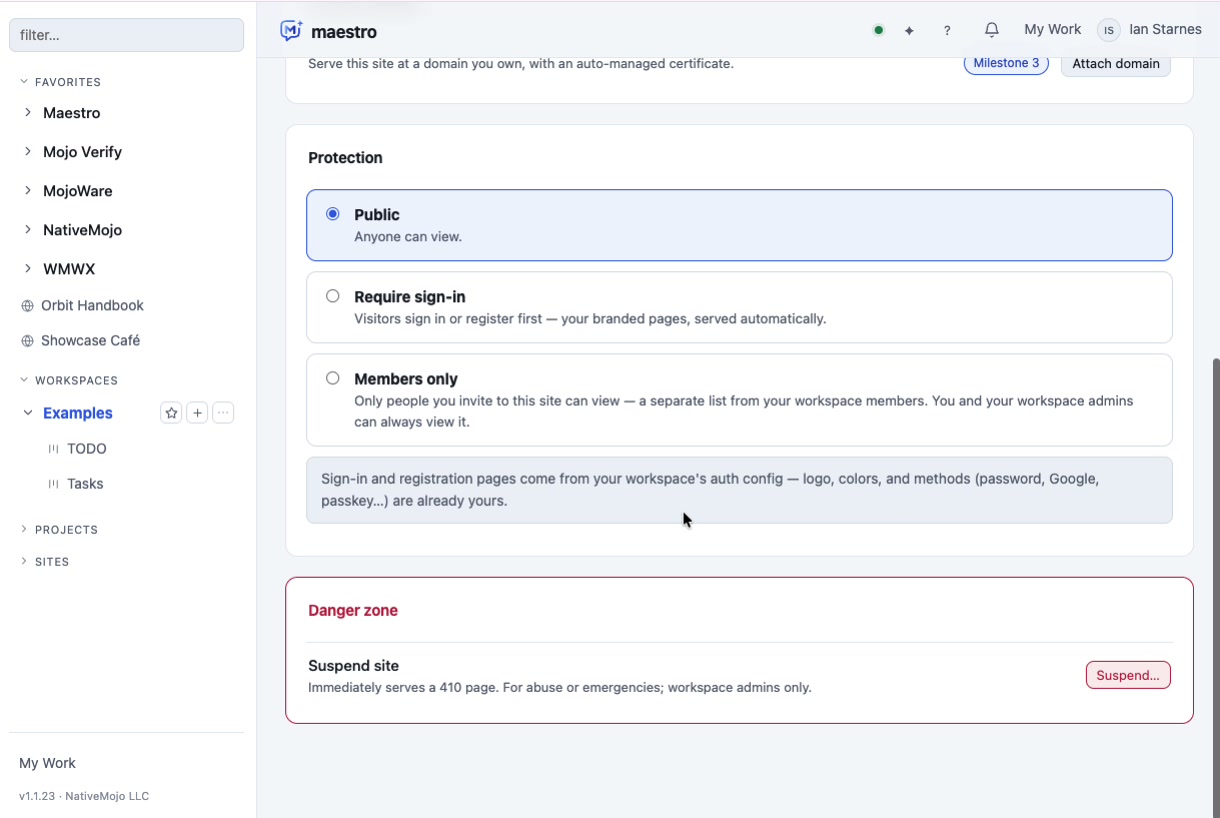Click into the sidebar filter field
Viewport: 1220px width, 818px height.
[x=126, y=35]
